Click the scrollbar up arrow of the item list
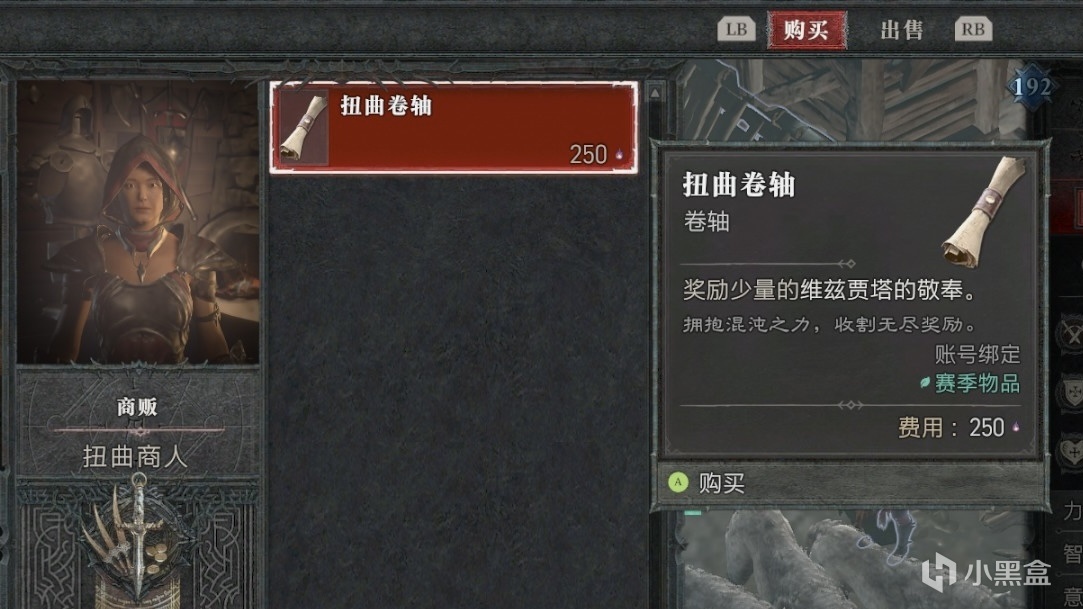Image resolution: width=1083 pixels, height=609 pixels. 655,92
